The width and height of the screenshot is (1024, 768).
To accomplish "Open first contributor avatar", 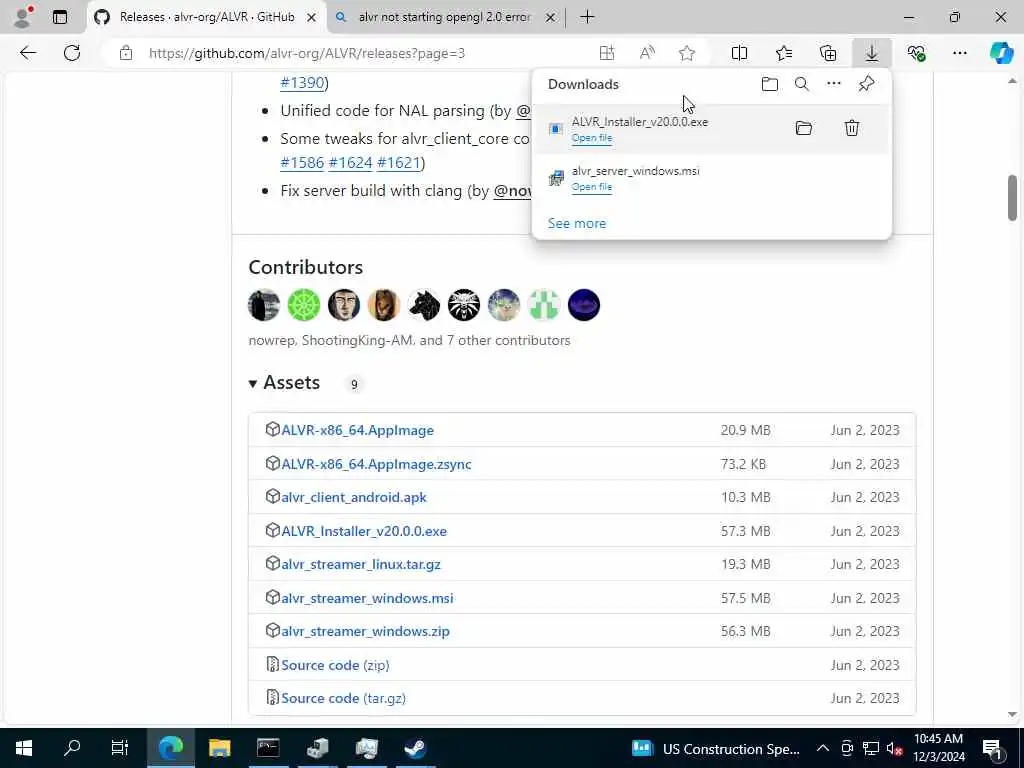I will tap(264, 305).
